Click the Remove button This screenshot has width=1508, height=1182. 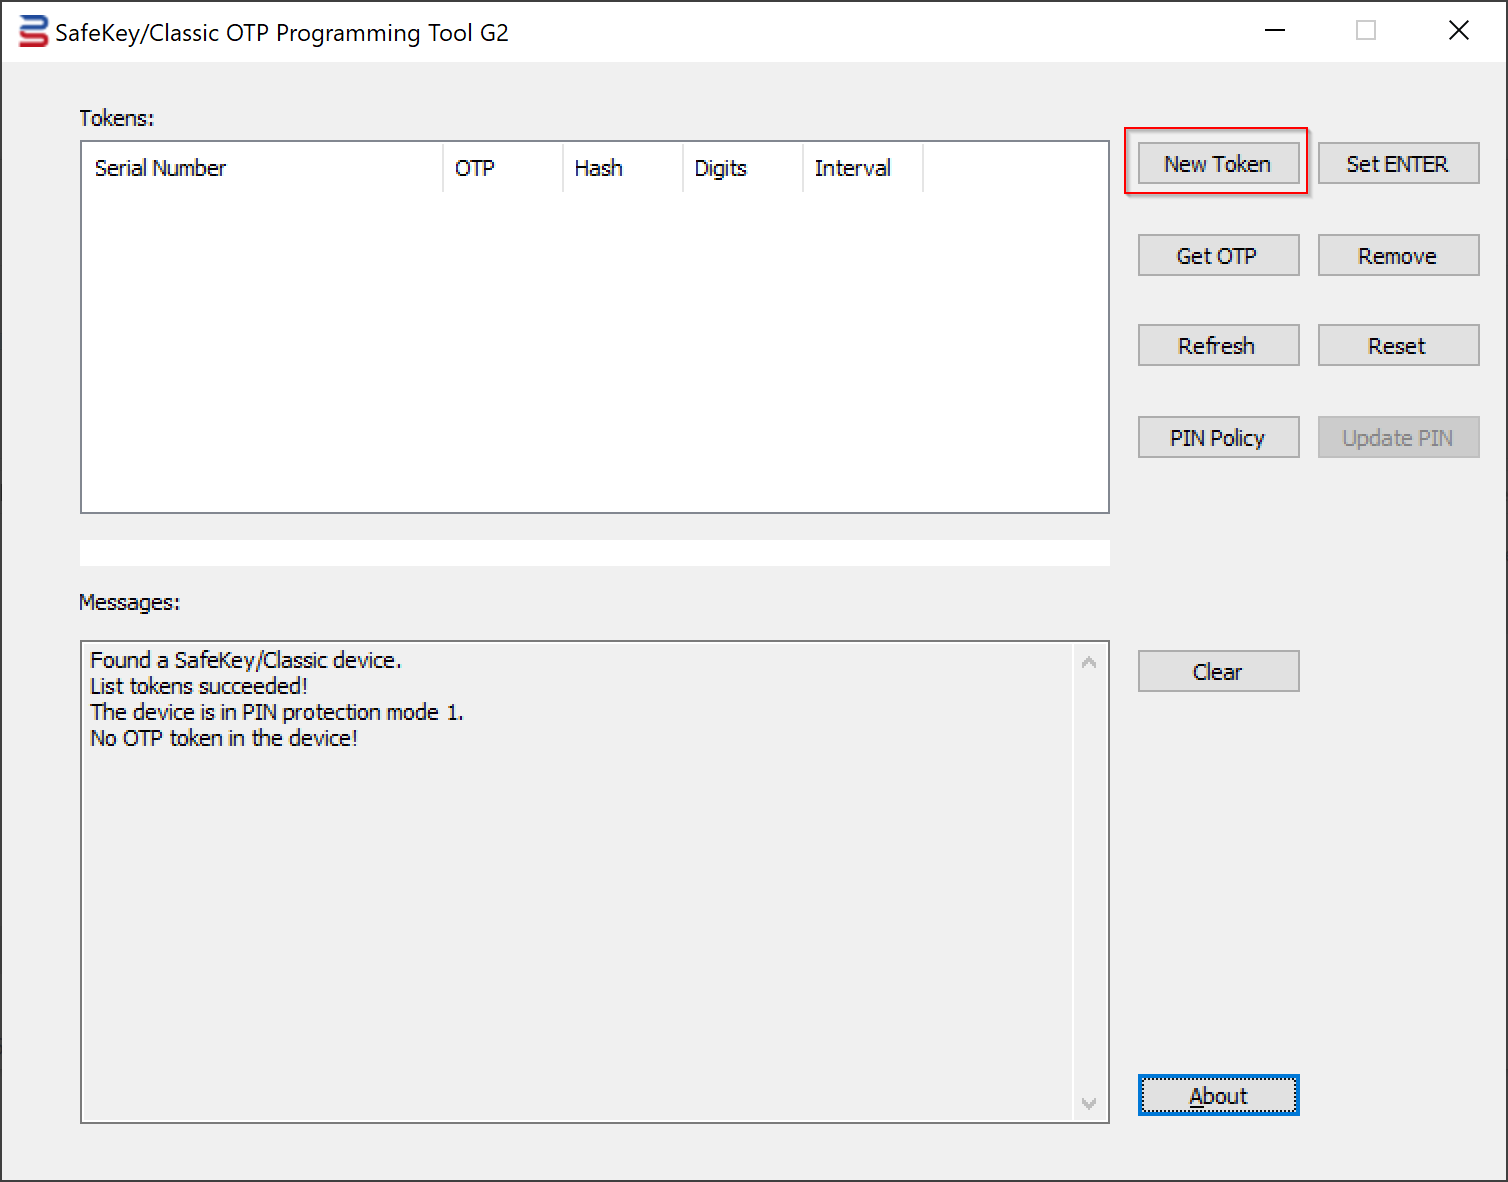point(1397,256)
